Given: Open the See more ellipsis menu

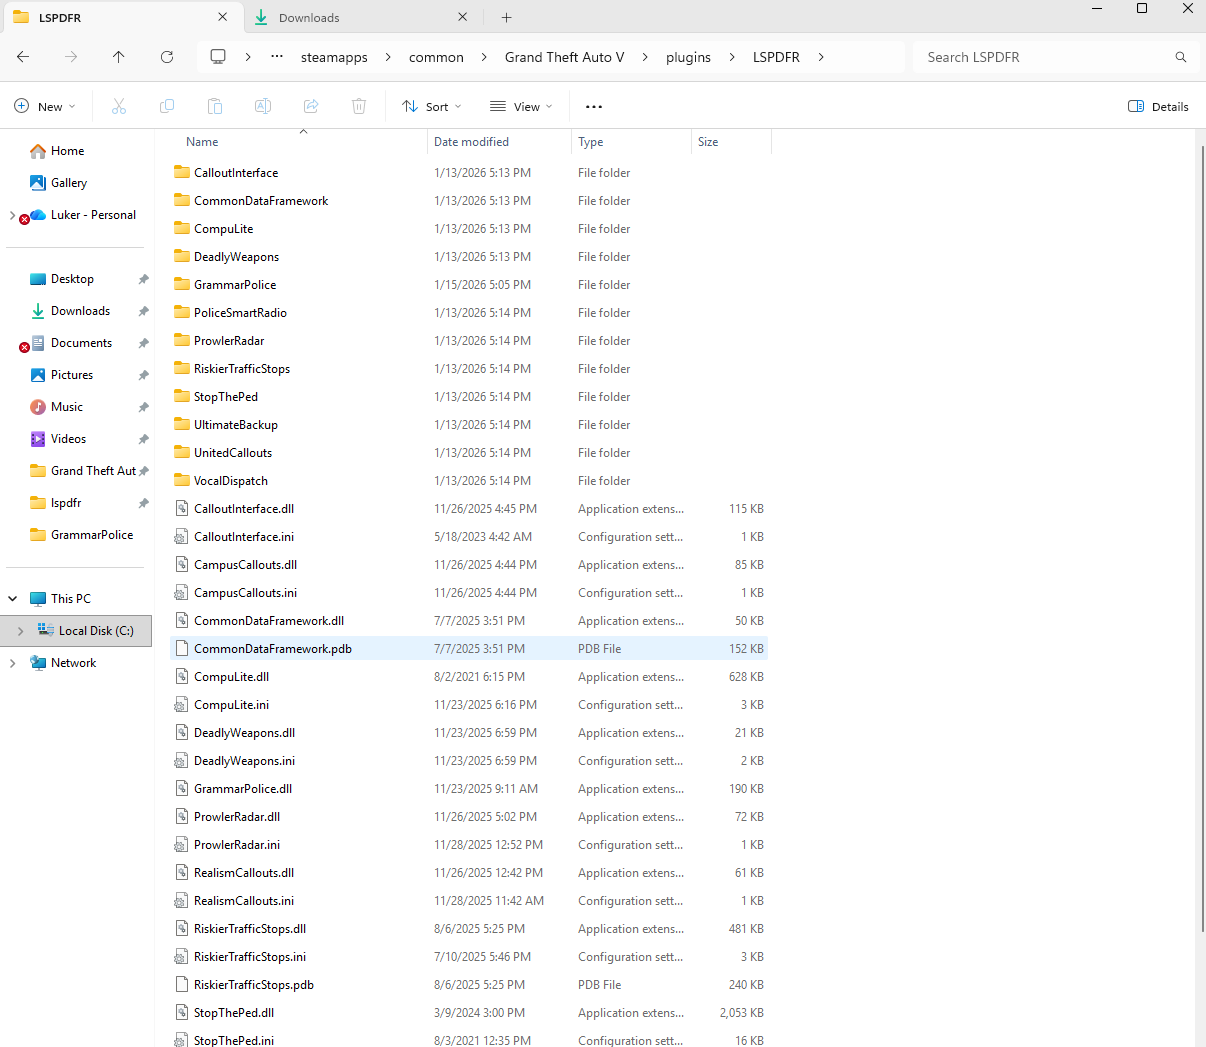Looking at the screenshot, I should [x=594, y=106].
